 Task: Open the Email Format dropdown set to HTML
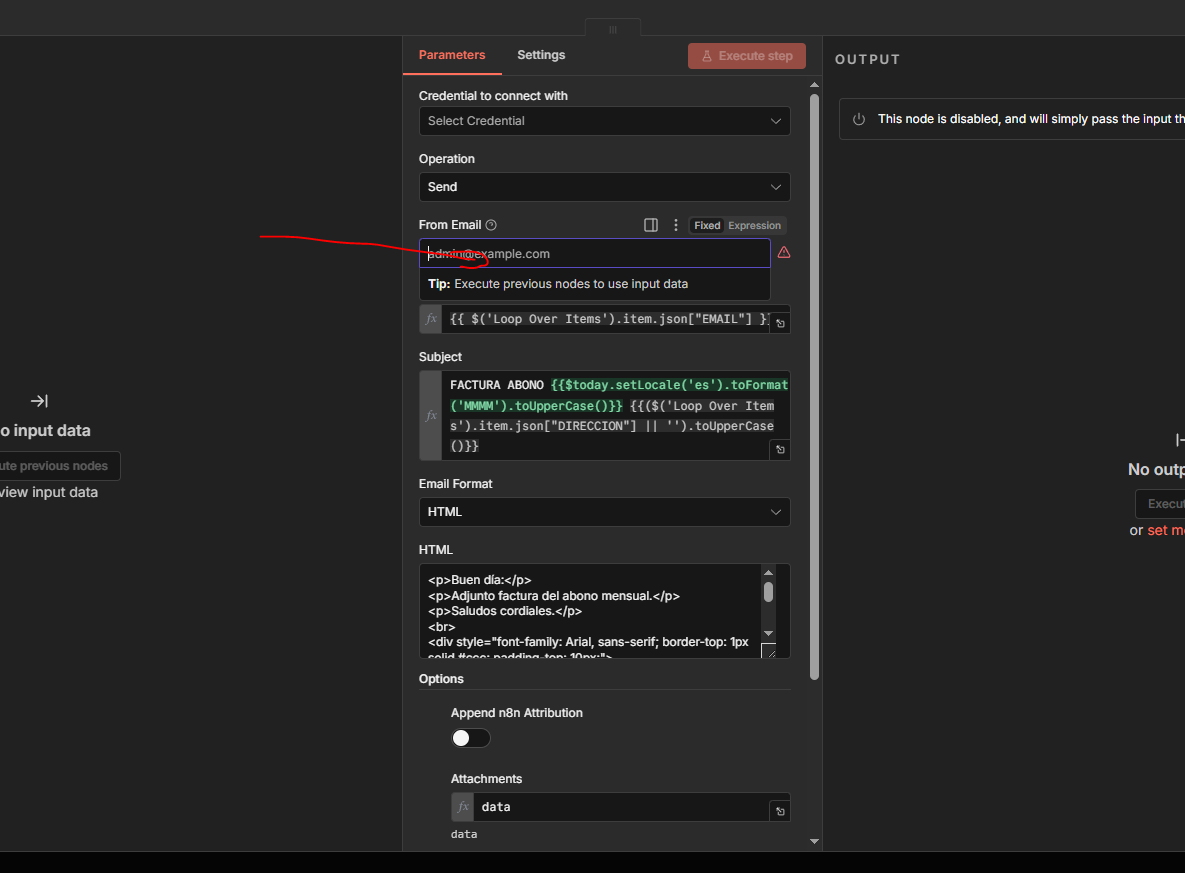click(x=604, y=512)
